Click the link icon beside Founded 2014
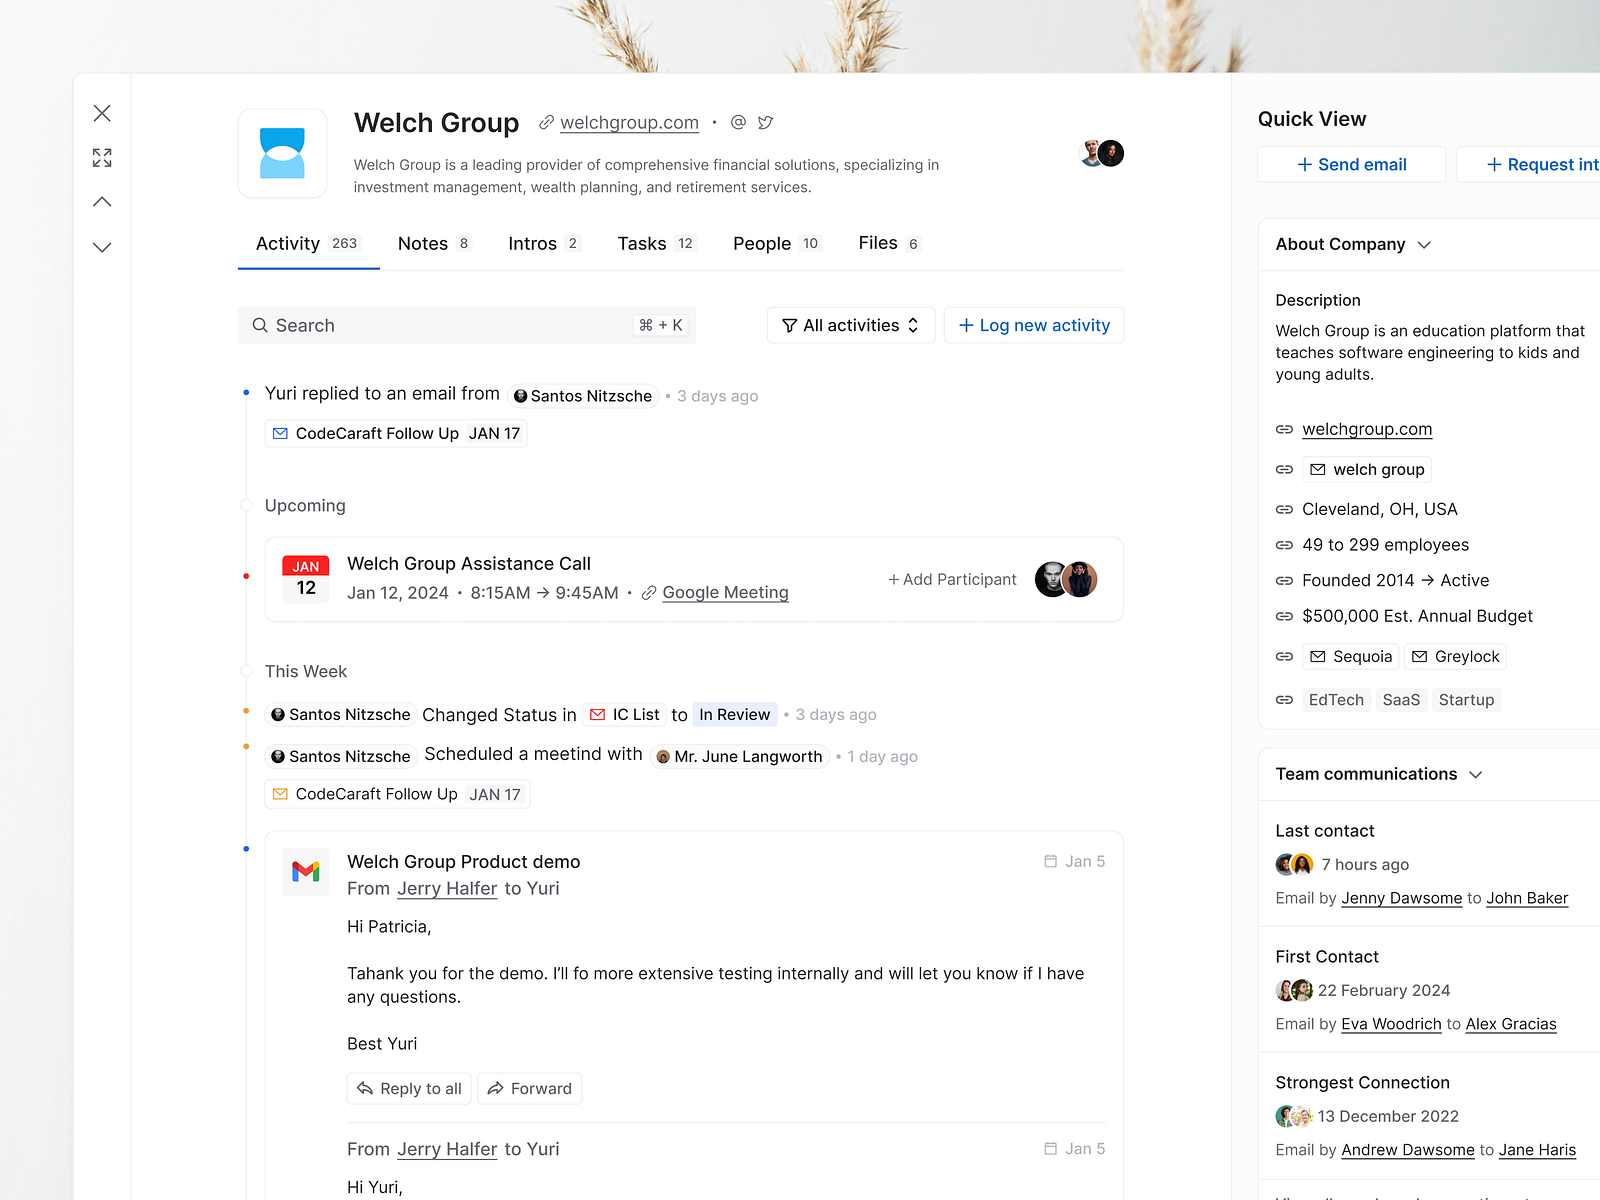Viewport: 1600px width, 1200px height. (x=1284, y=580)
